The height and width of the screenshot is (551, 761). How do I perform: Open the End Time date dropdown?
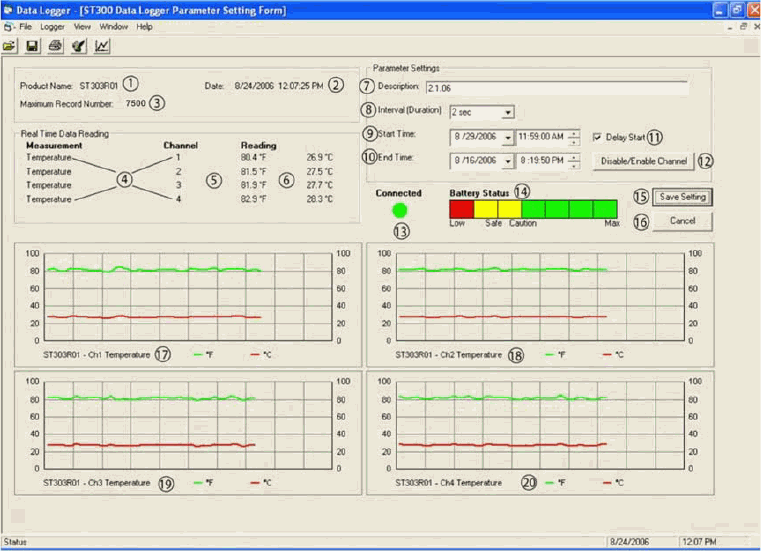click(508, 161)
